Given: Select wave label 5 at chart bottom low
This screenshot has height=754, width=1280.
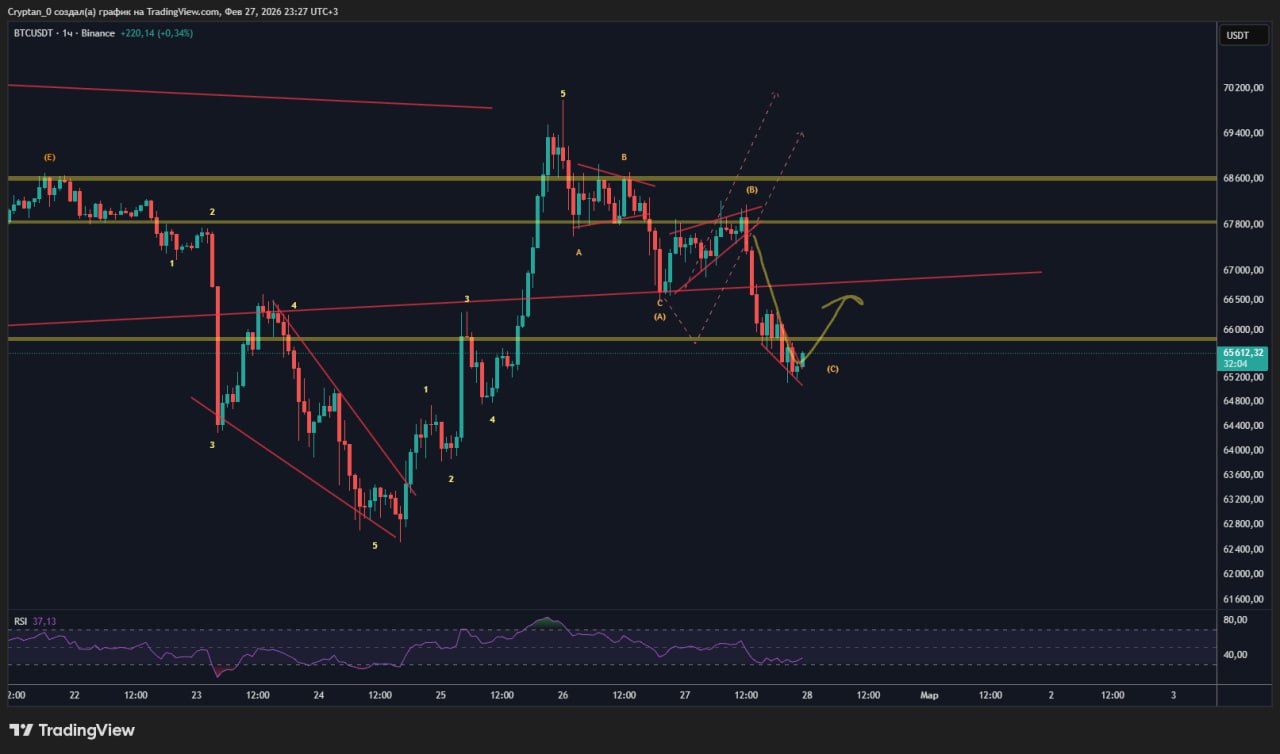Looking at the screenshot, I should (x=375, y=545).
